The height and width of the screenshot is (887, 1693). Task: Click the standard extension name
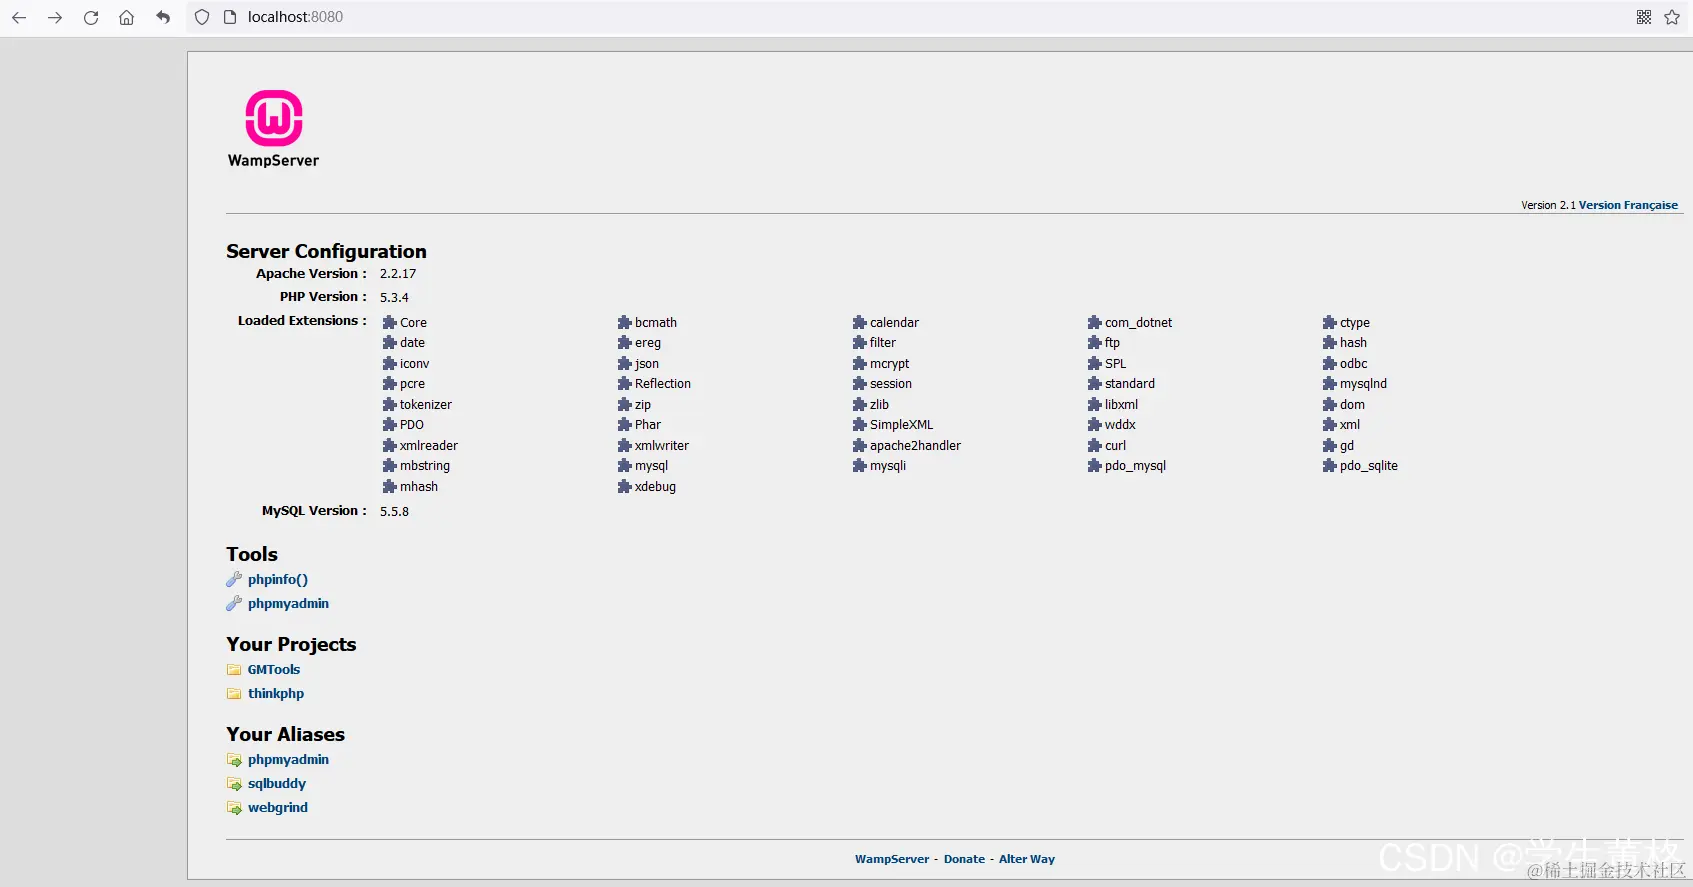click(1130, 384)
